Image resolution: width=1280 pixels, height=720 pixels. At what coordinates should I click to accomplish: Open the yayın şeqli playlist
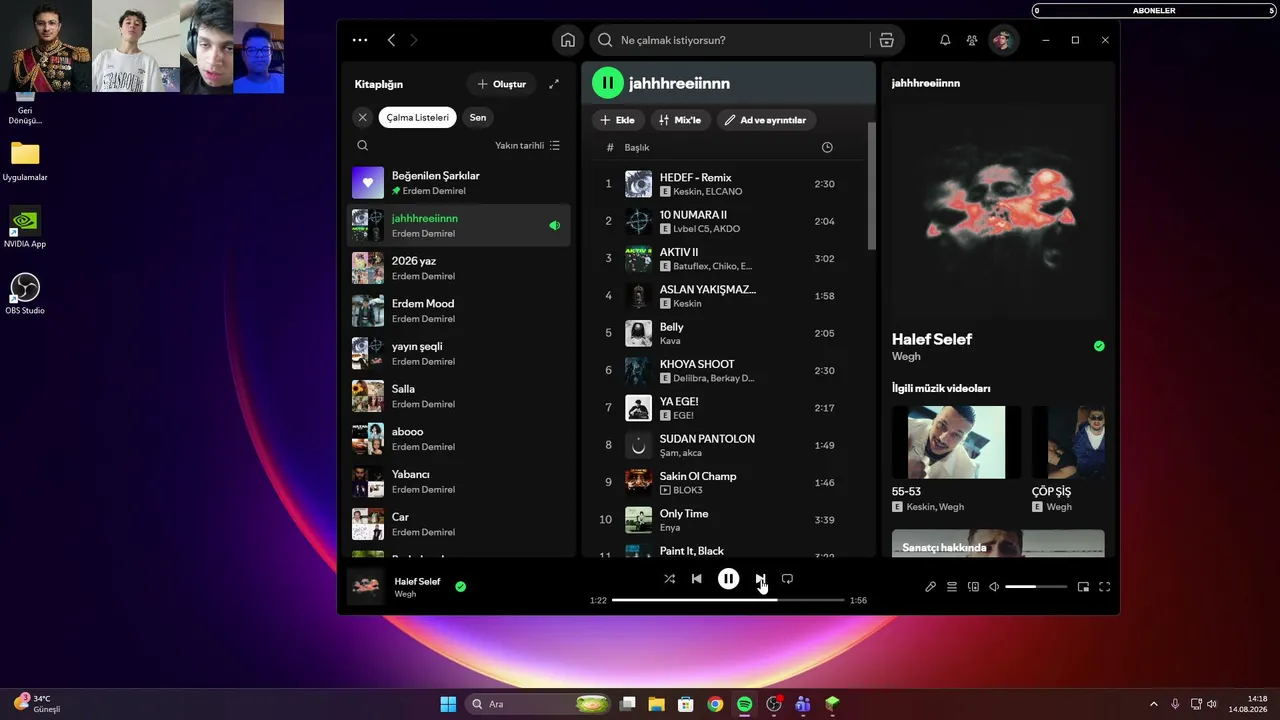pos(459,353)
